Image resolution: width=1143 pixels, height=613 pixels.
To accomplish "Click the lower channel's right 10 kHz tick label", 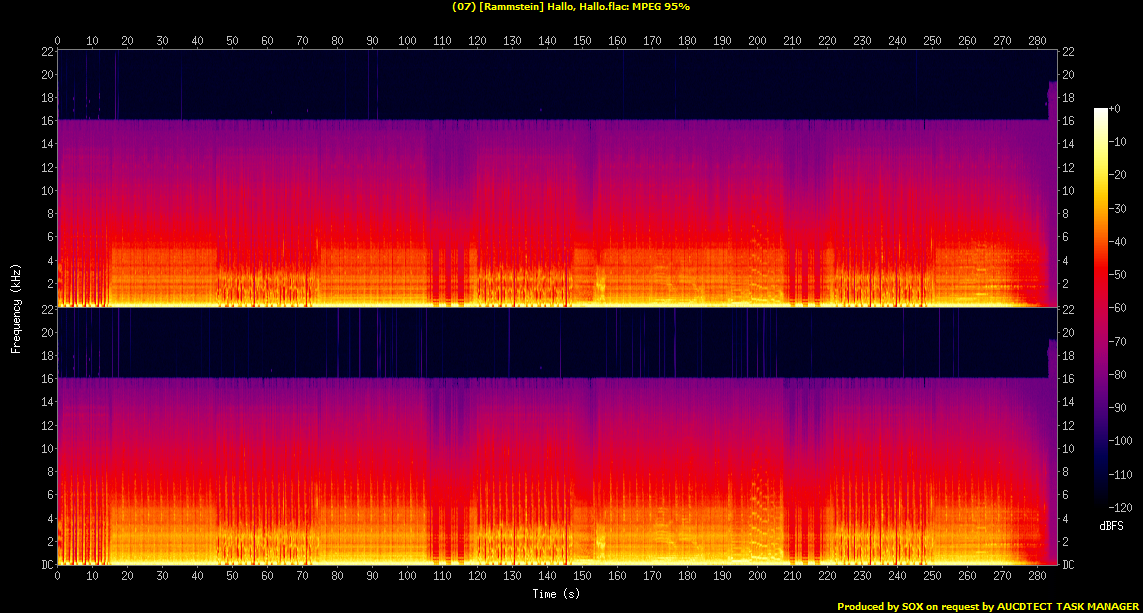I will click(1067, 449).
